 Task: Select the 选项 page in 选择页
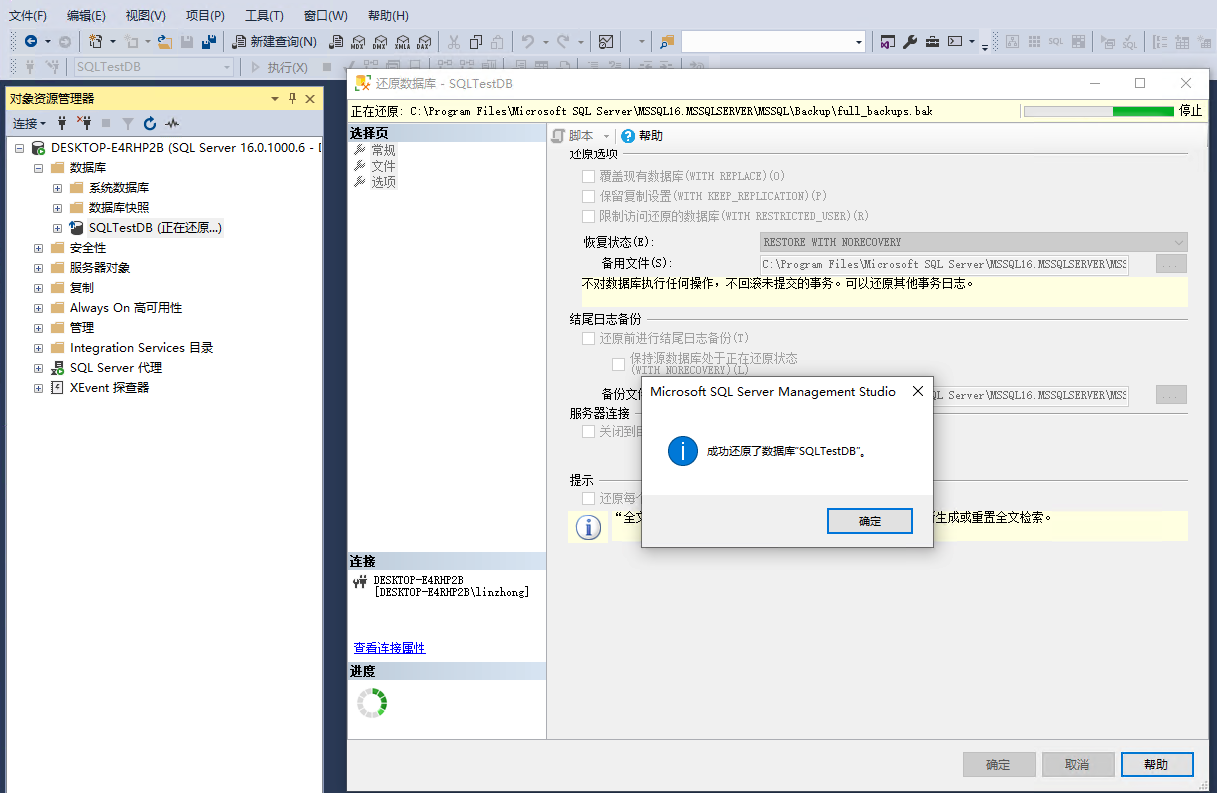pyautogui.click(x=384, y=182)
